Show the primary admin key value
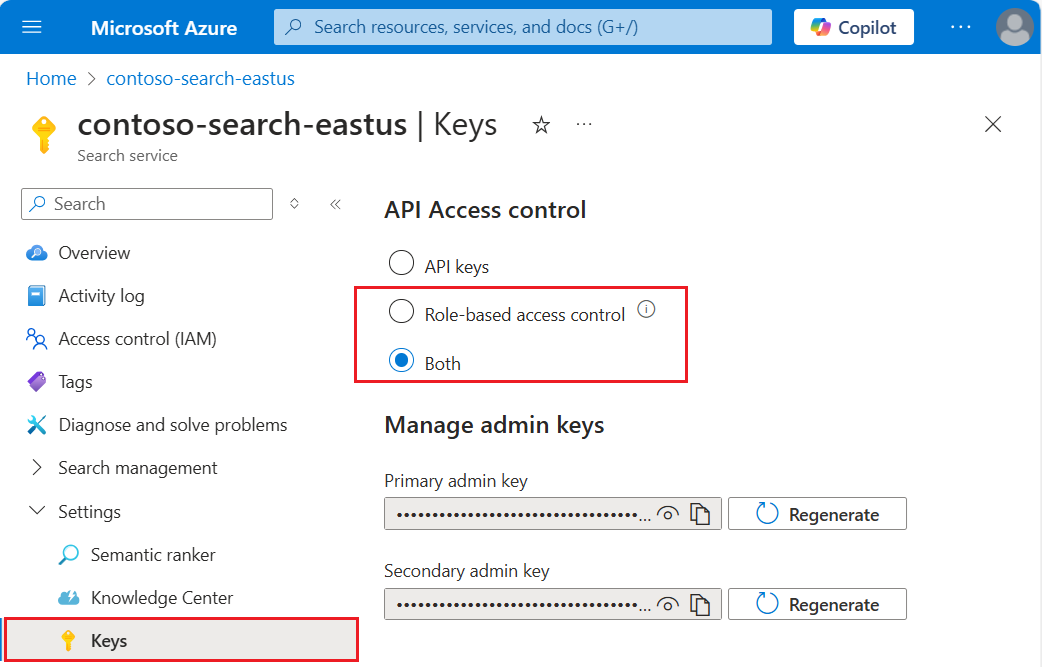The image size is (1042, 667). point(668,515)
